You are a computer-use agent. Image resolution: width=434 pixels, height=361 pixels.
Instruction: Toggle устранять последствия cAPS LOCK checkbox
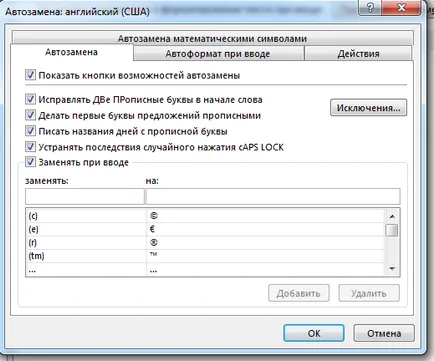pyautogui.click(x=30, y=146)
